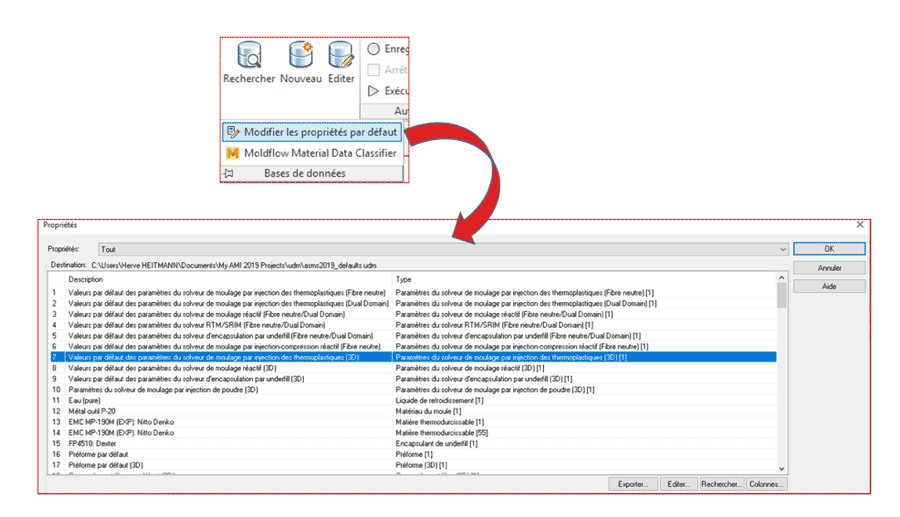Select row 3 moulage réactif (Fibre neutre/Dual Domain)
This screenshot has height=517, width=900.
click(413, 314)
